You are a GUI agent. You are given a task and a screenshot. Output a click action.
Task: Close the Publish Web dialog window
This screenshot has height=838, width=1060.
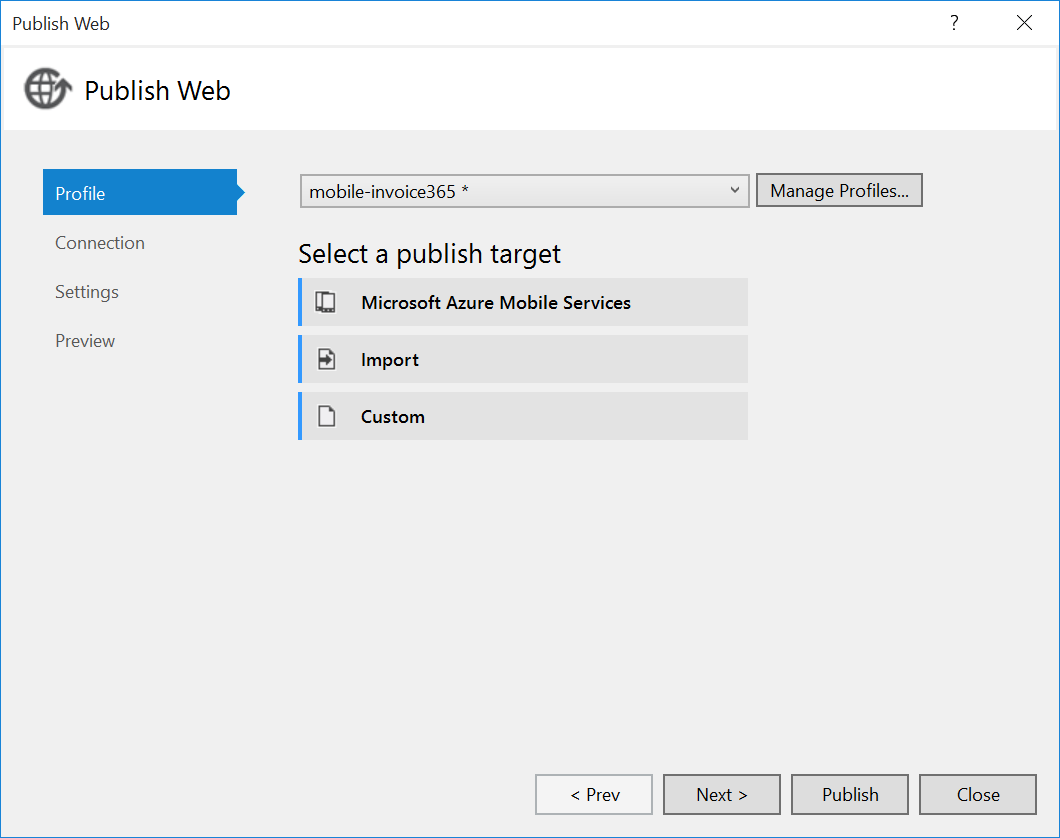point(1024,23)
